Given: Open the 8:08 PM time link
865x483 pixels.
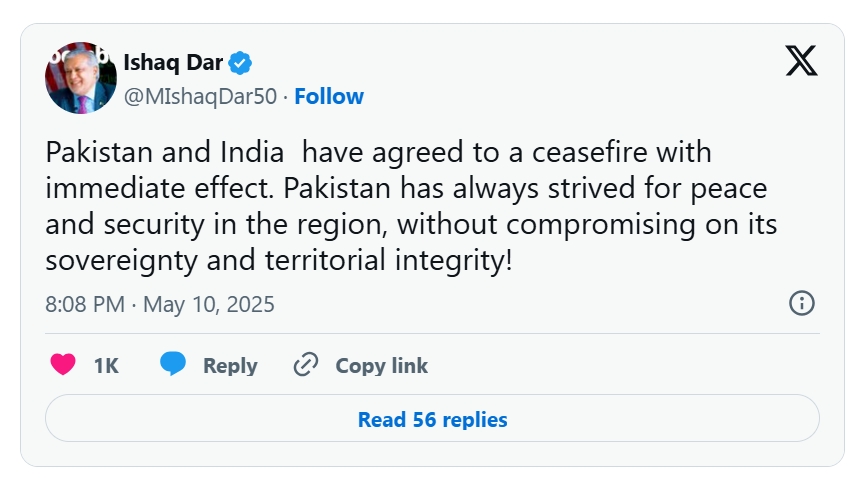Looking at the screenshot, I should coord(86,304).
